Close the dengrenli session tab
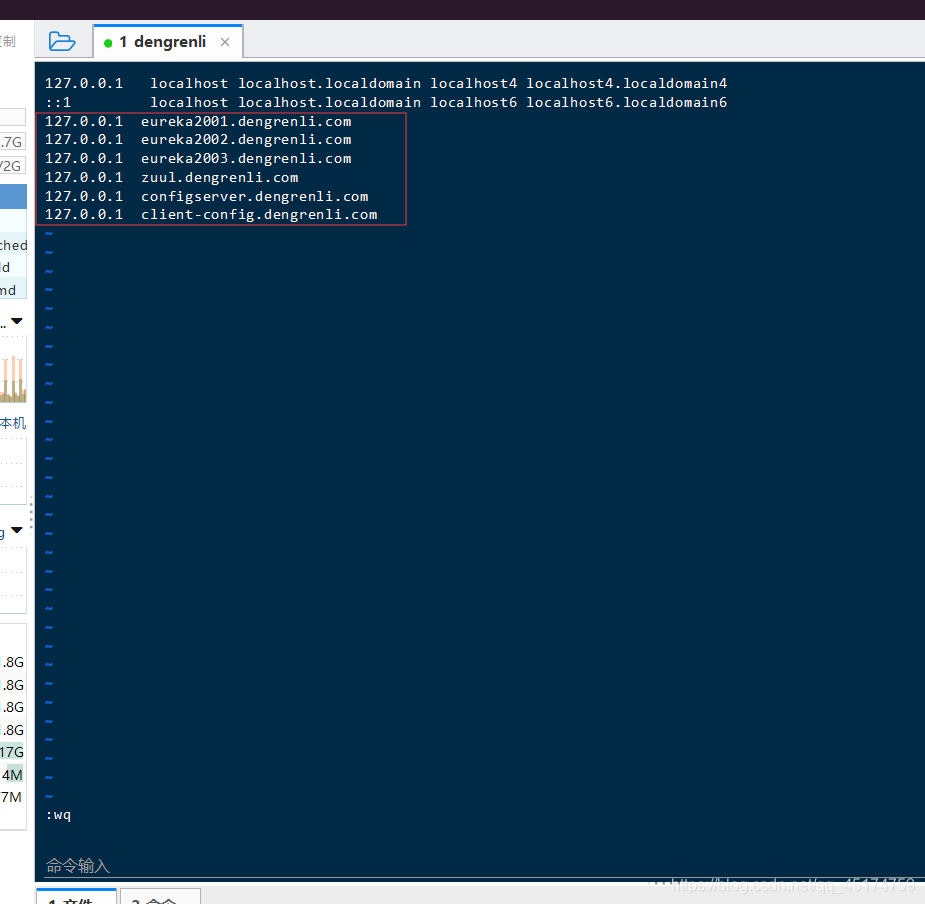This screenshot has width=925, height=904. tap(225, 42)
